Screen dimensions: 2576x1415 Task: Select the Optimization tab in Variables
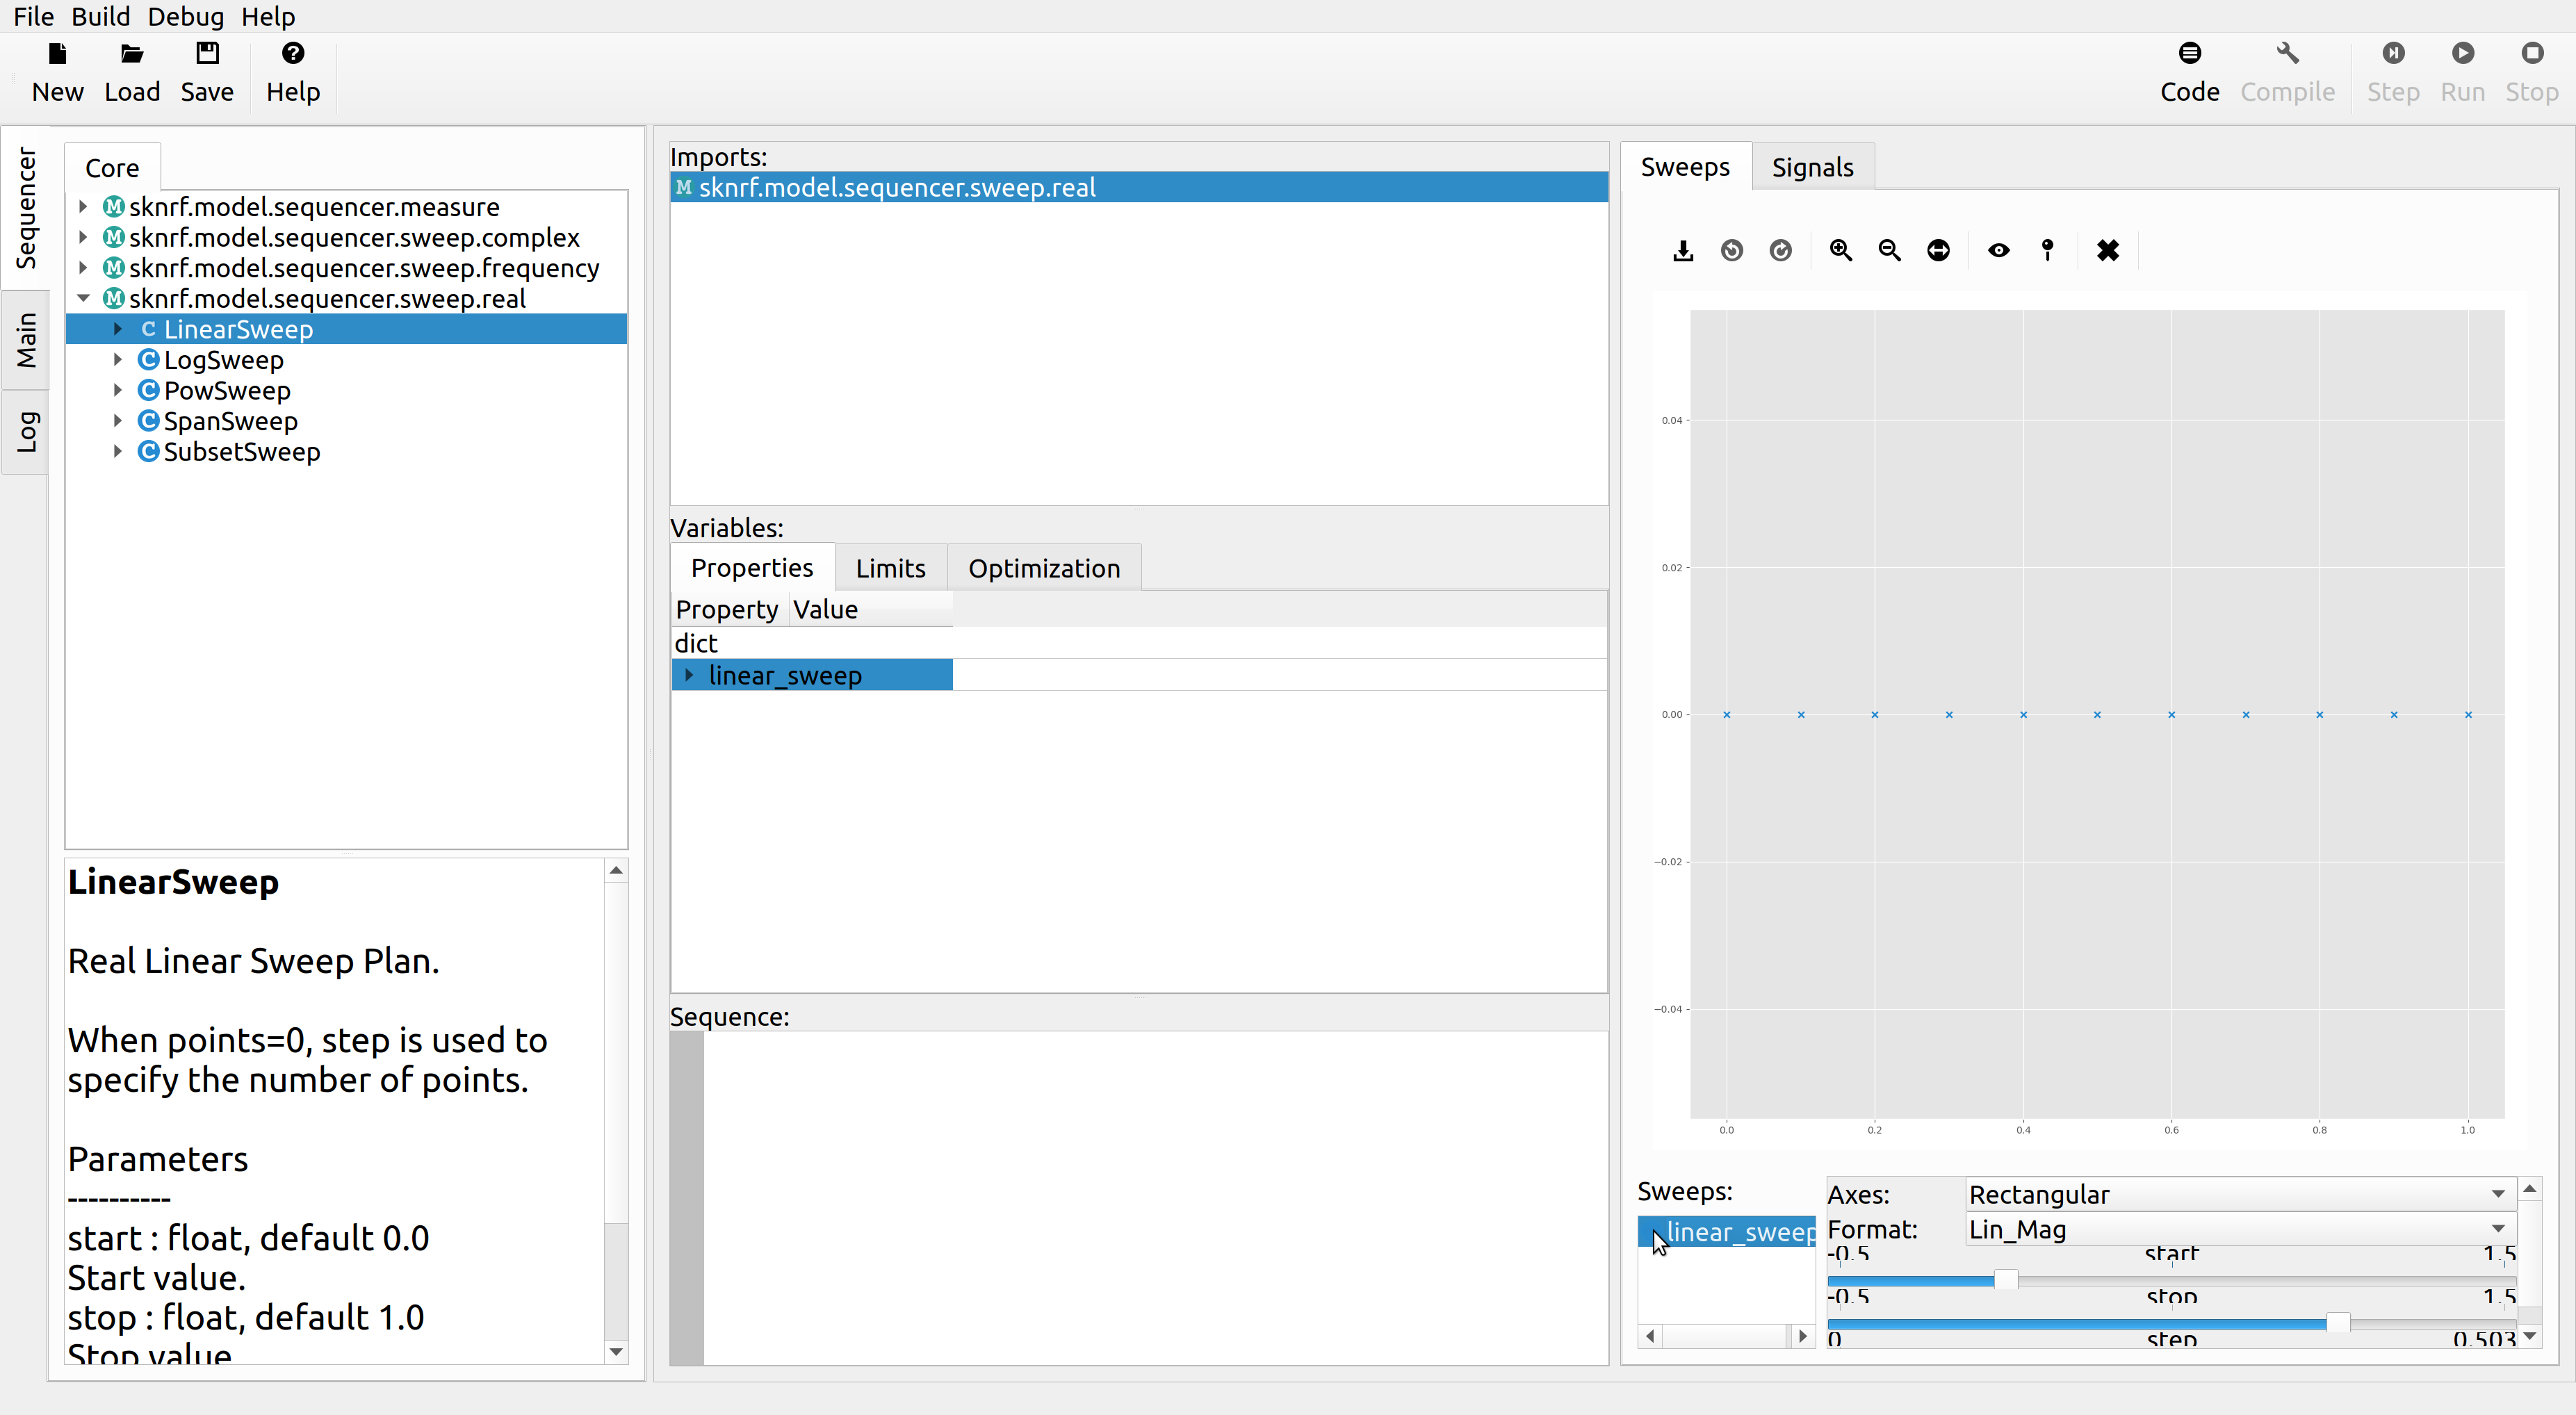coord(1044,568)
